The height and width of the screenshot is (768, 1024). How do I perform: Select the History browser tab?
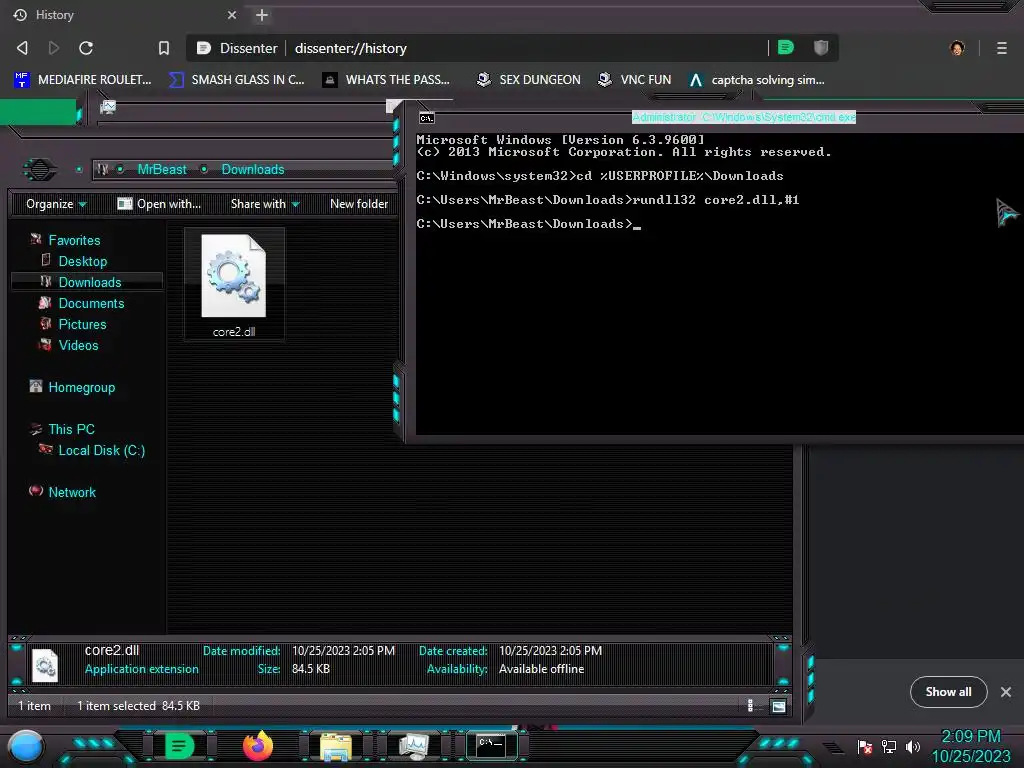(124, 15)
